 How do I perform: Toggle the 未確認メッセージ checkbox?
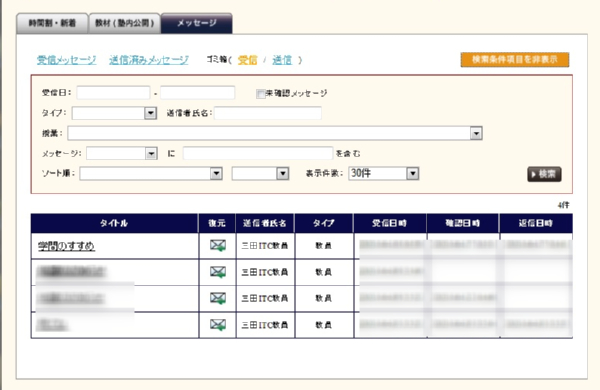tap(260, 94)
